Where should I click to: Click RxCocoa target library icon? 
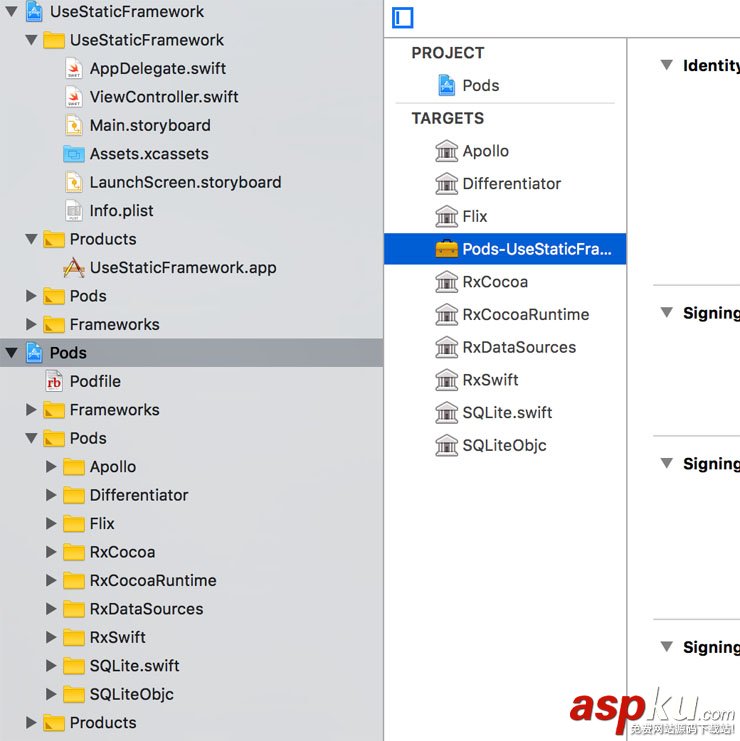point(447,282)
